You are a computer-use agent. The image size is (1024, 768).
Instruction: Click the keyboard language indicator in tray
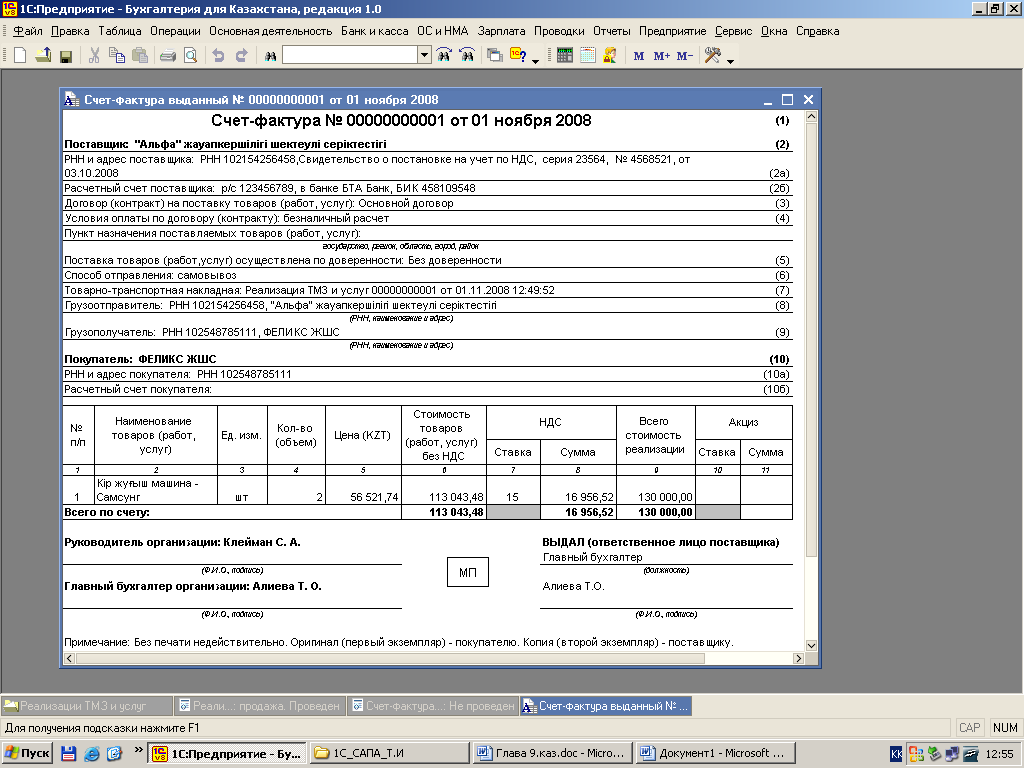coord(896,754)
